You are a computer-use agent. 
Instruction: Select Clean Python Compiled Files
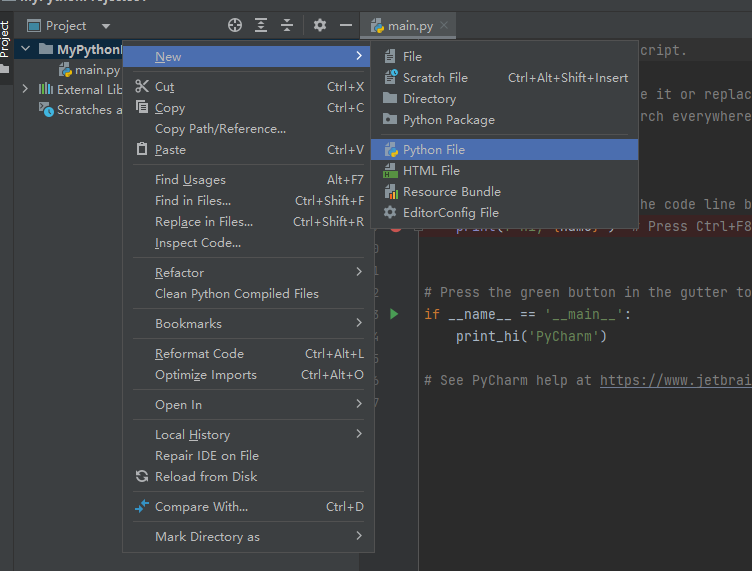coord(248,294)
